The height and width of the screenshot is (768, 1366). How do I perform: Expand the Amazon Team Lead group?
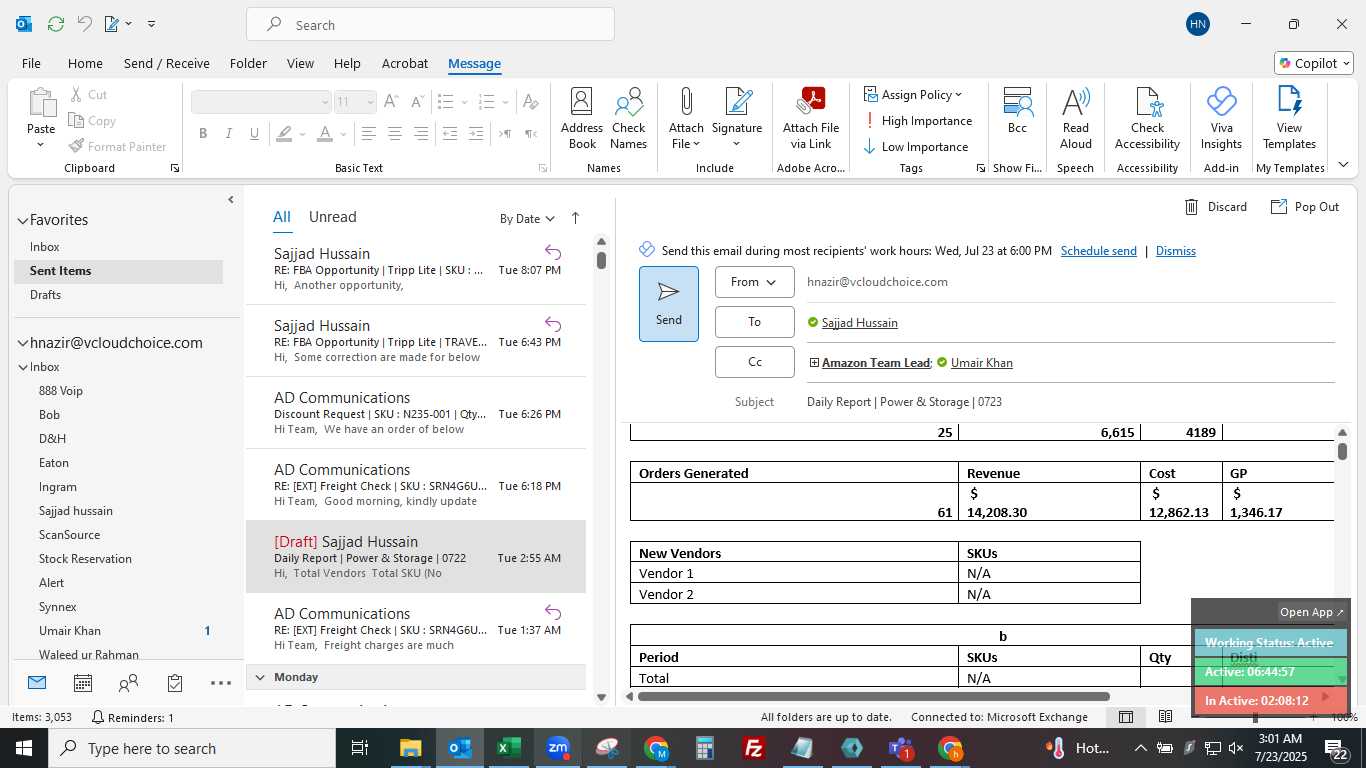pos(814,363)
